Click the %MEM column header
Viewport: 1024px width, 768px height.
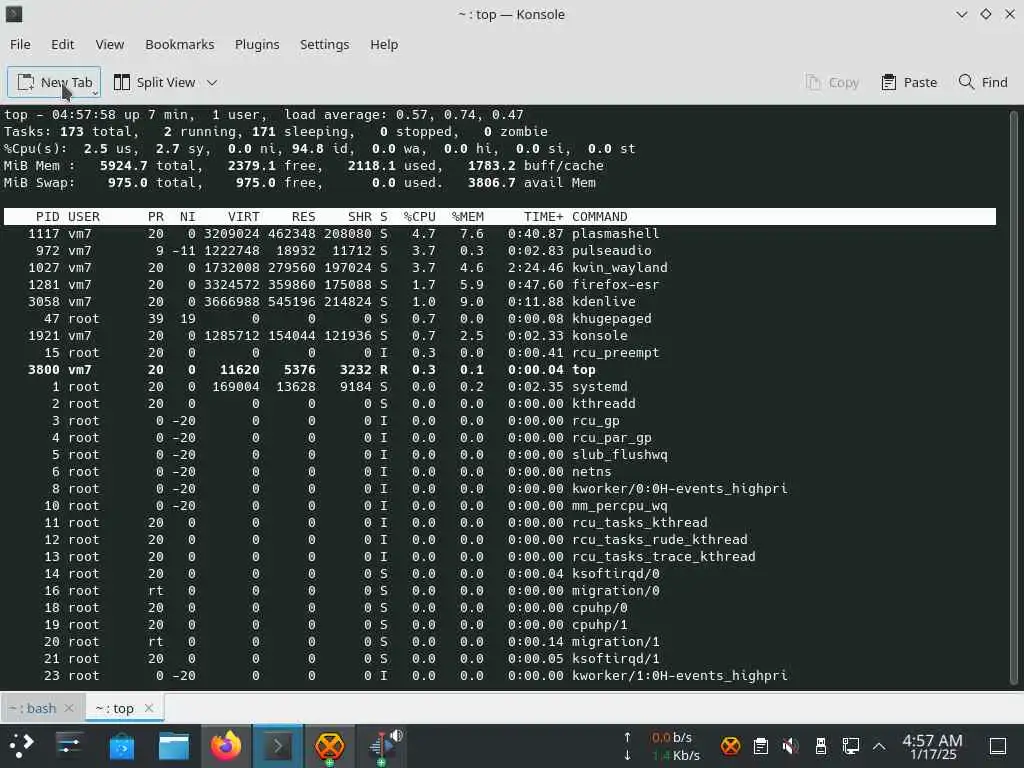tap(468, 217)
